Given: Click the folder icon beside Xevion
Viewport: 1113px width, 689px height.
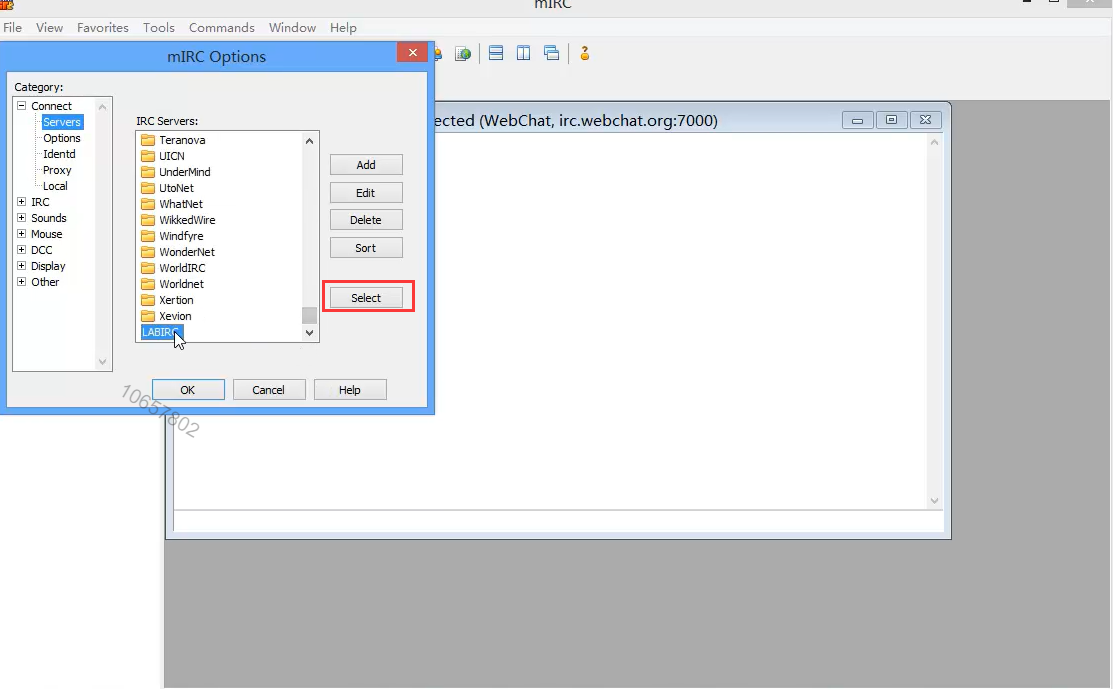Looking at the screenshot, I should (x=148, y=316).
